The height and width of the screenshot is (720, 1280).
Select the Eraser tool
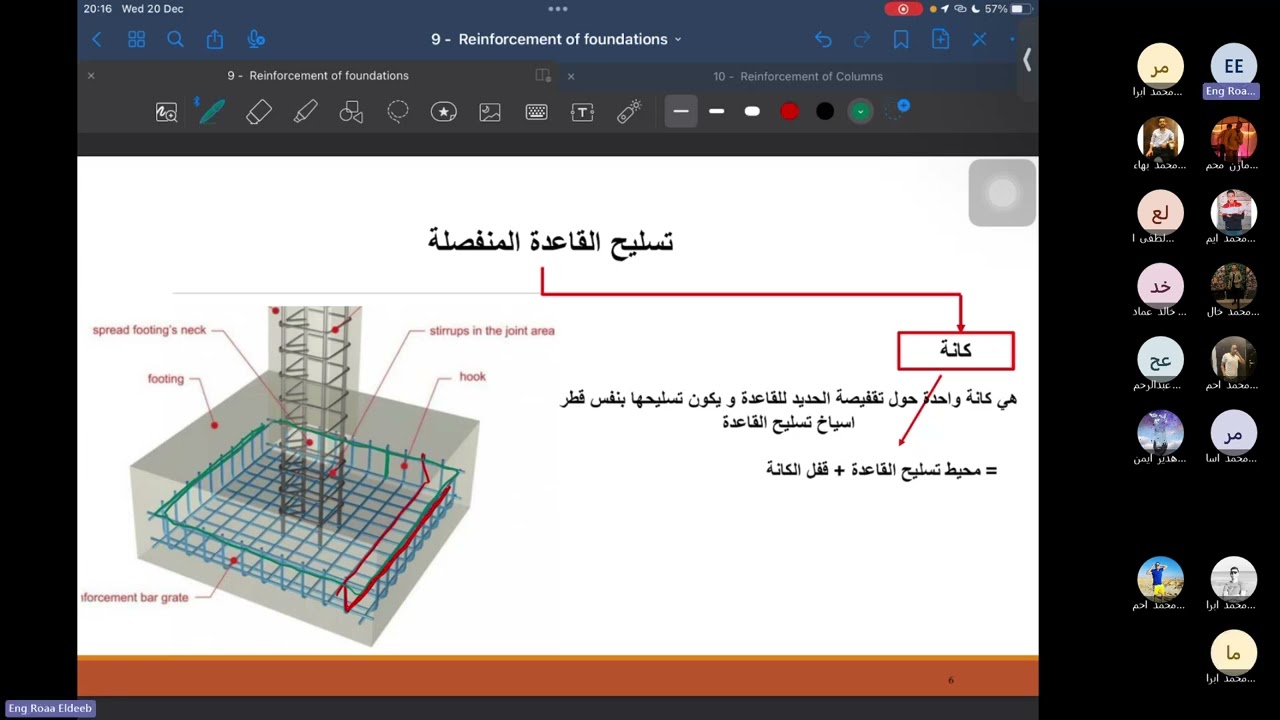[x=259, y=112]
